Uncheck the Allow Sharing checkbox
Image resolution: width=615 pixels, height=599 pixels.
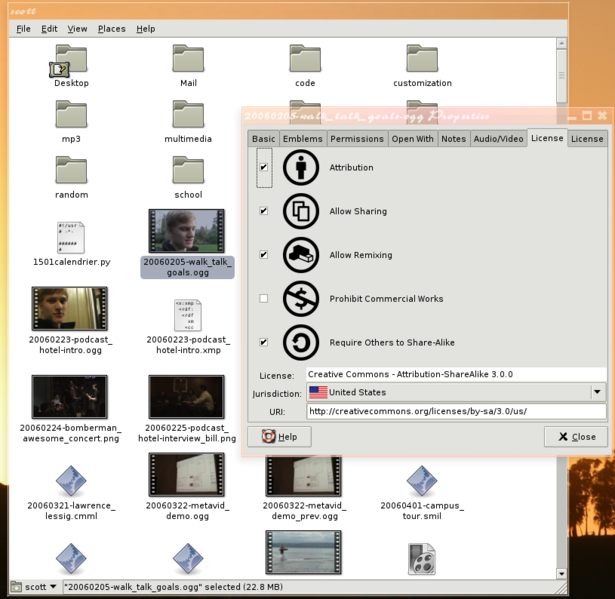click(264, 211)
